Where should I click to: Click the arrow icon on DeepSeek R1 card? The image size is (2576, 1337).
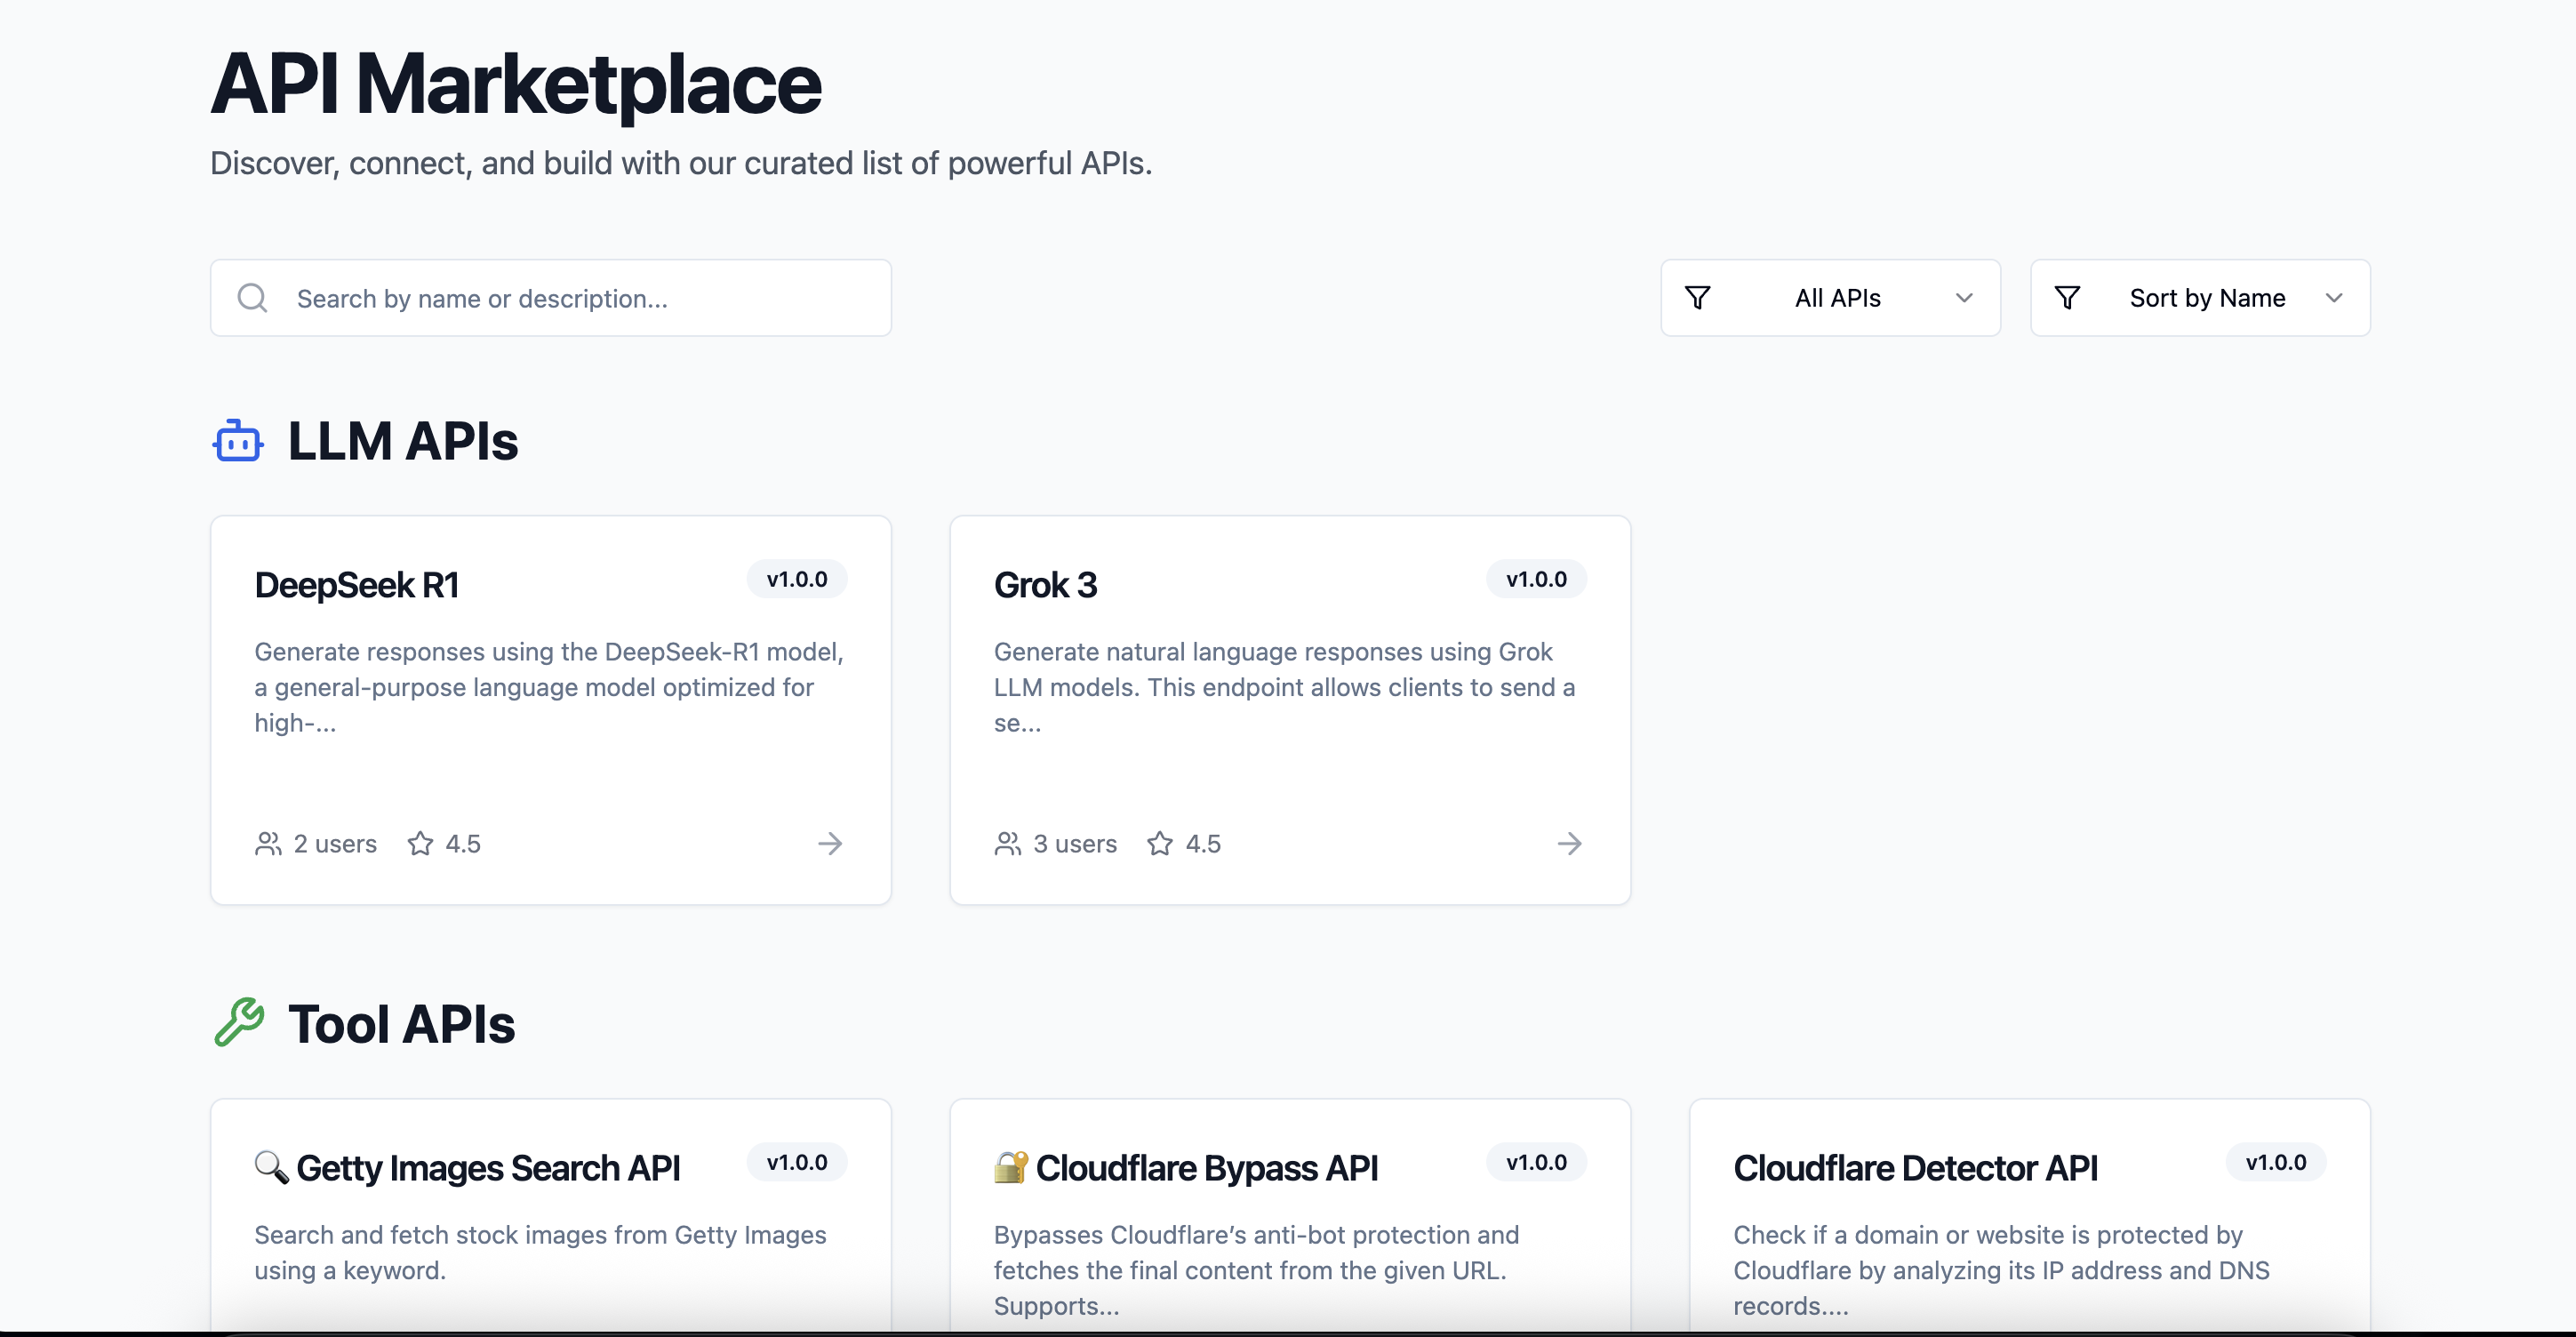(830, 844)
